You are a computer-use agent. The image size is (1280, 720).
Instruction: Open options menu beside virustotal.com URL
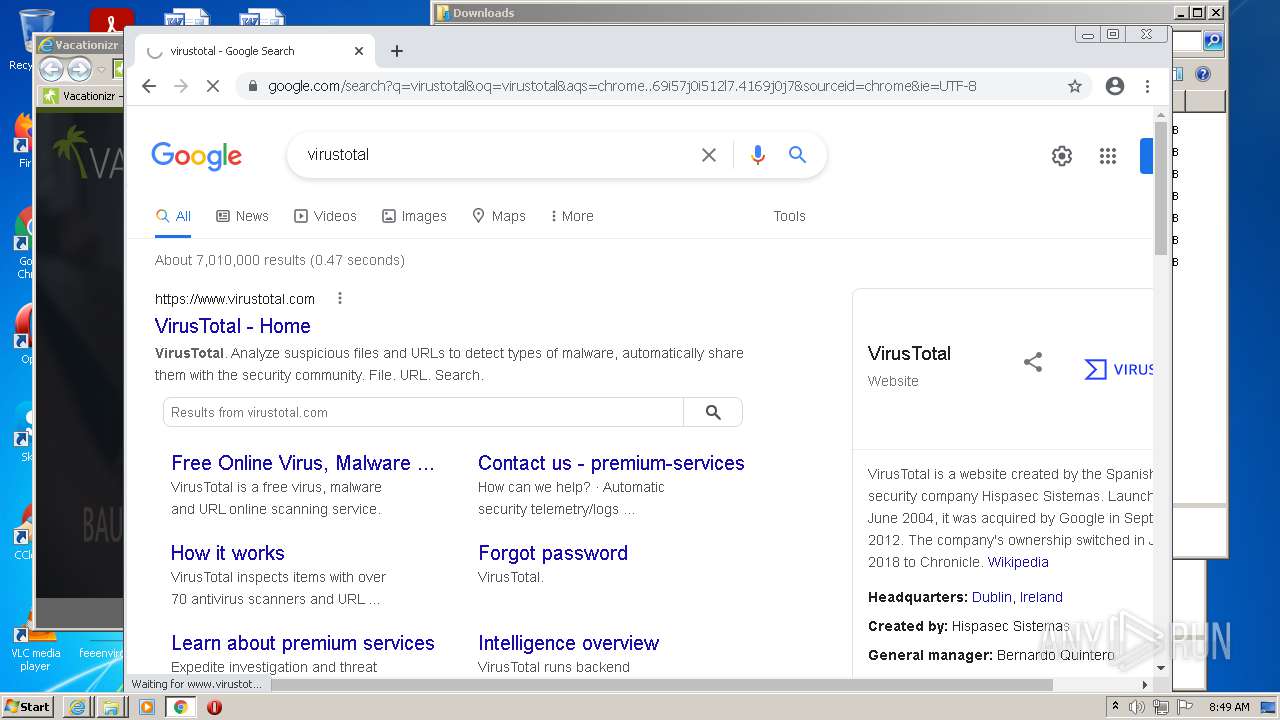[340, 298]
